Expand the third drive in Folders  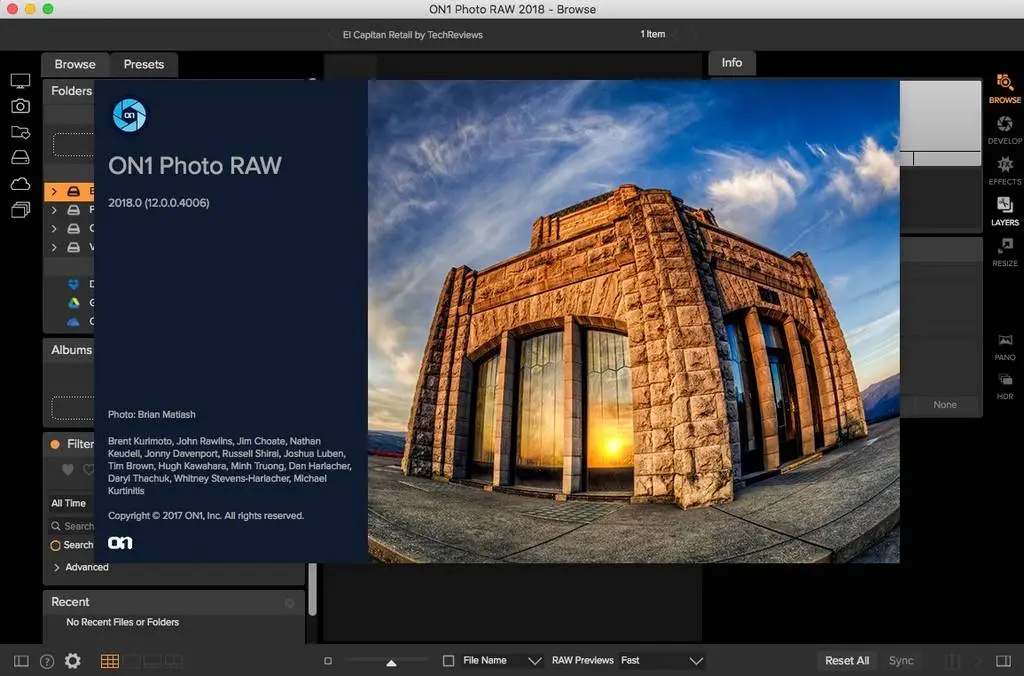[x=54, y=229]
